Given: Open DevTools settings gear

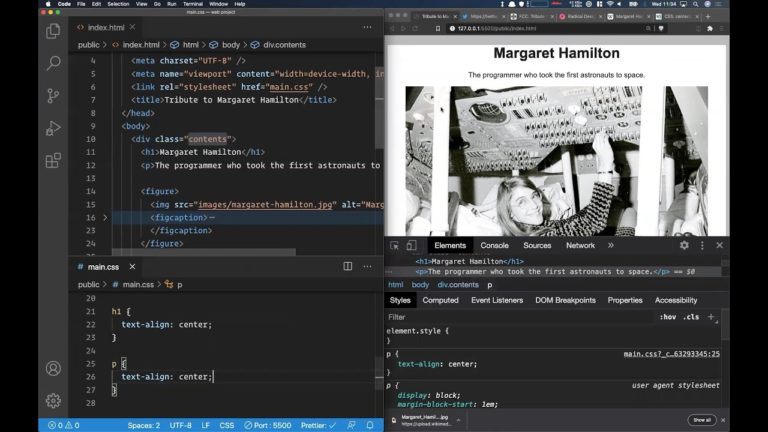Looking at the screenshot, I should (684, 245).
